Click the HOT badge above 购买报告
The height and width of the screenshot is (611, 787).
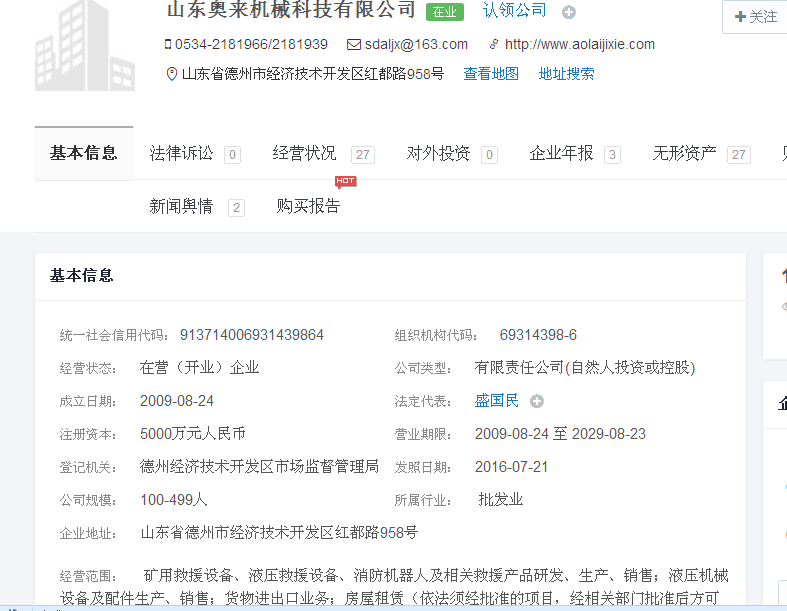click(x=345, y=182)
